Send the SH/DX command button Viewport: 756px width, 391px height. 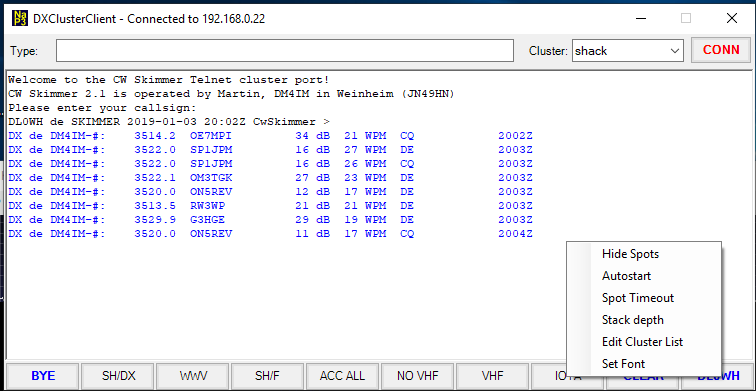(x=118, y=376)
